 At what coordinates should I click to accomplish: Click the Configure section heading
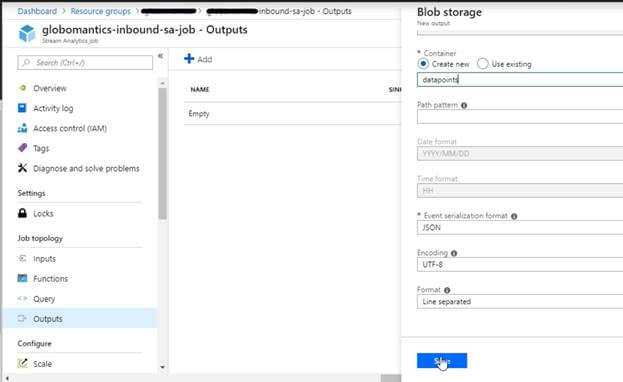(x=35, y=343)
